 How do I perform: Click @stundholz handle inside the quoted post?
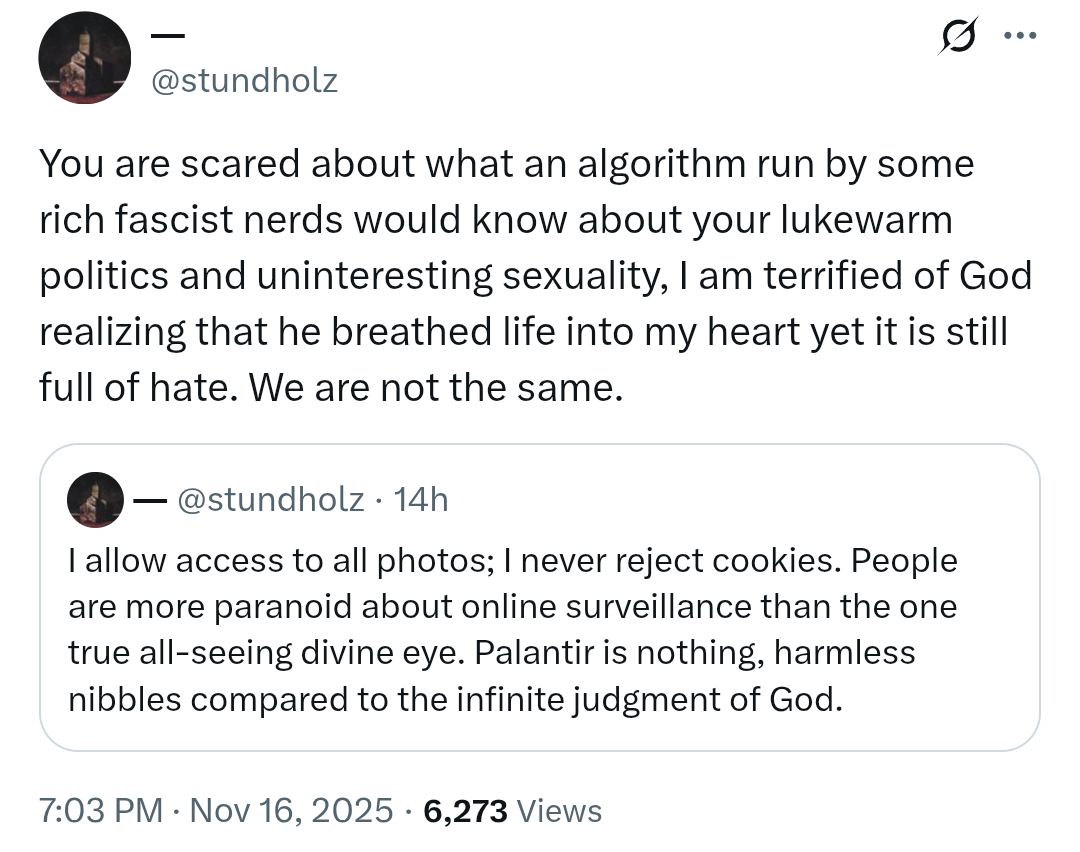270,498
